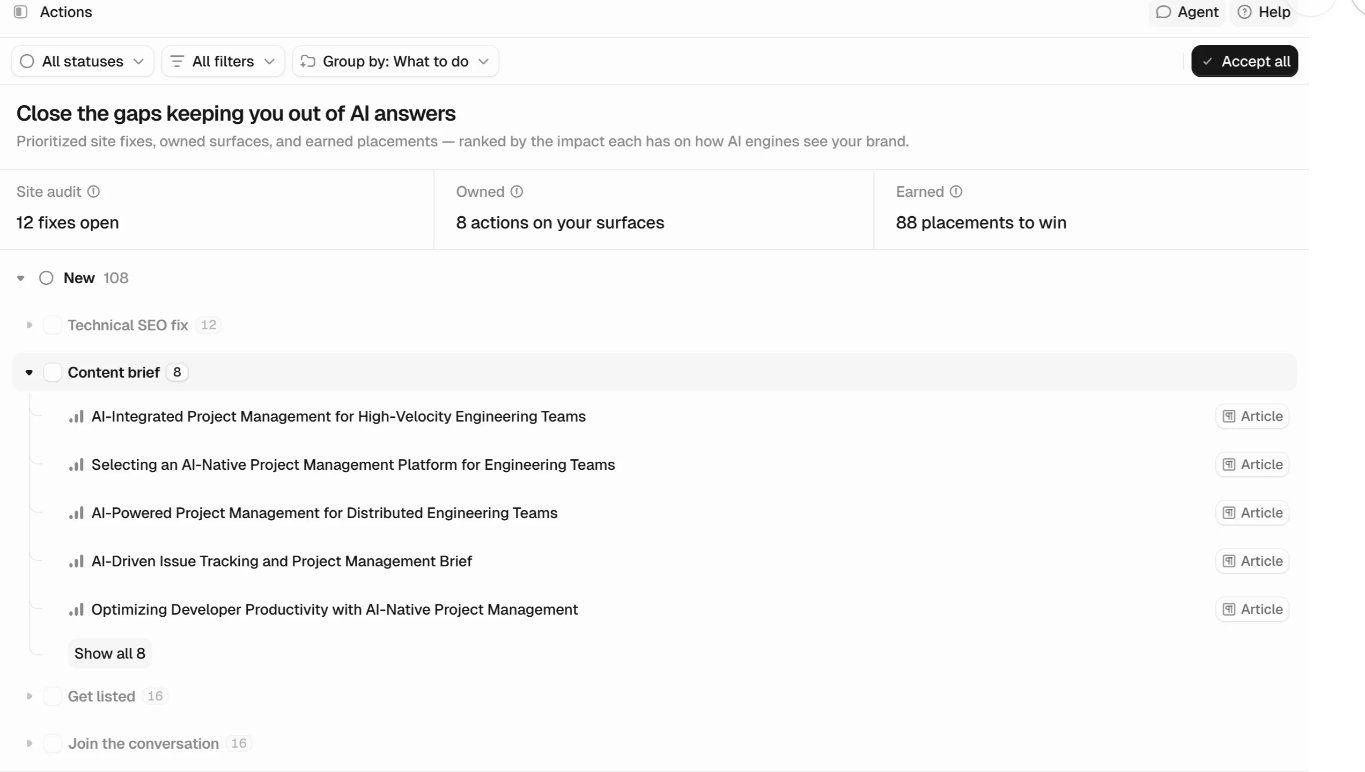Expand the Get listed group

(29, 696)
